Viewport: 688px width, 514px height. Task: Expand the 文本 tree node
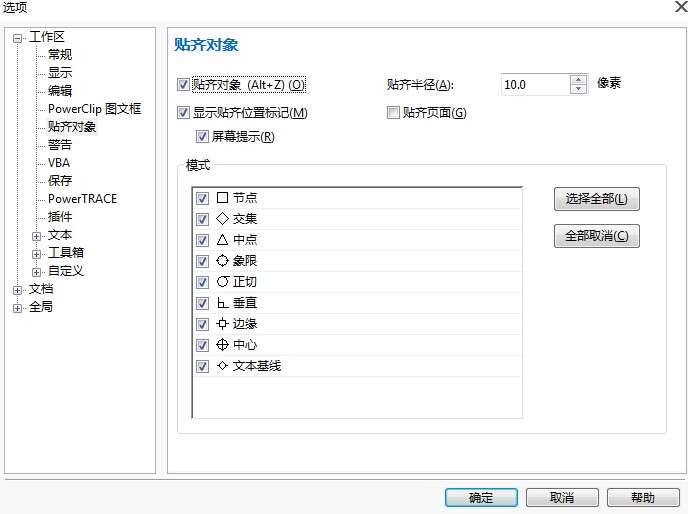click(36, 236)
